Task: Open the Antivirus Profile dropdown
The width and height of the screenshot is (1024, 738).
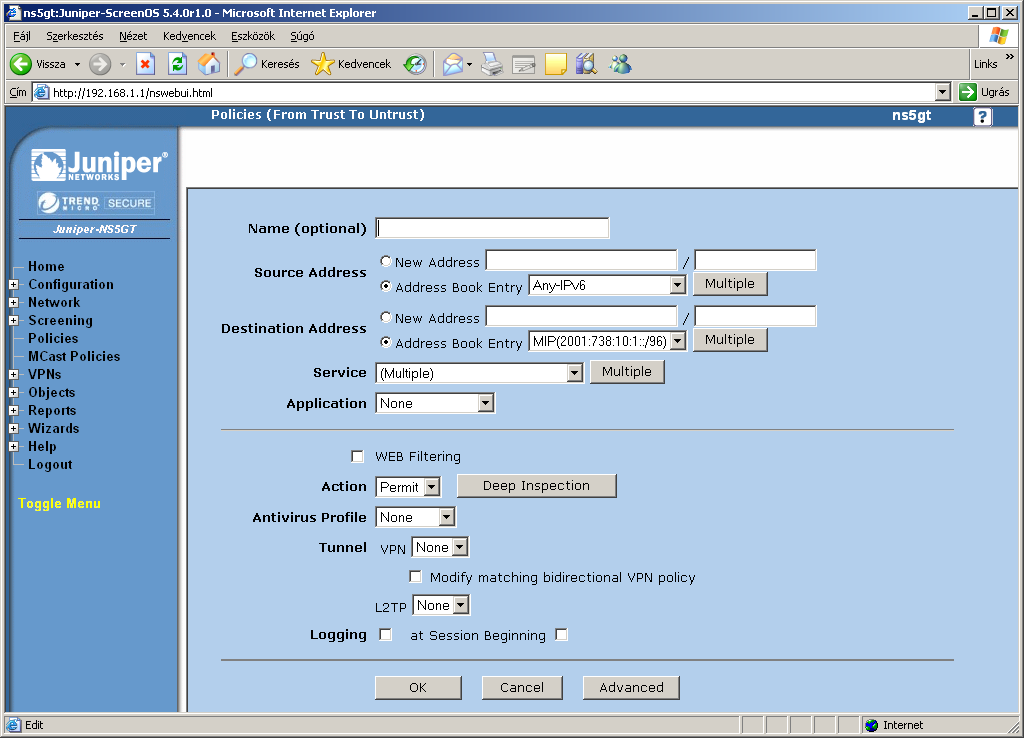Action: [415, 517]
